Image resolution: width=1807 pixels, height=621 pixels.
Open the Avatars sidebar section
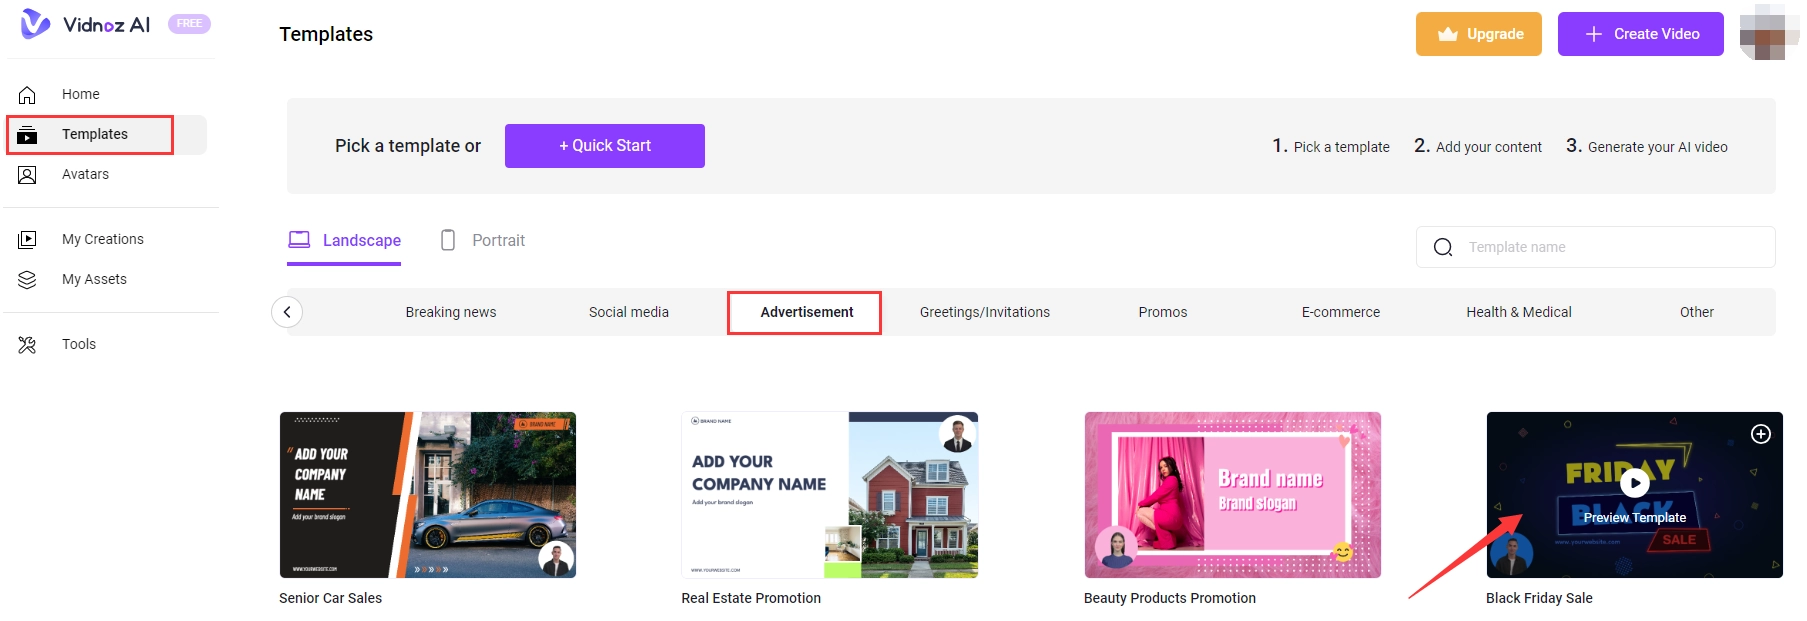[x=85, y=174]
